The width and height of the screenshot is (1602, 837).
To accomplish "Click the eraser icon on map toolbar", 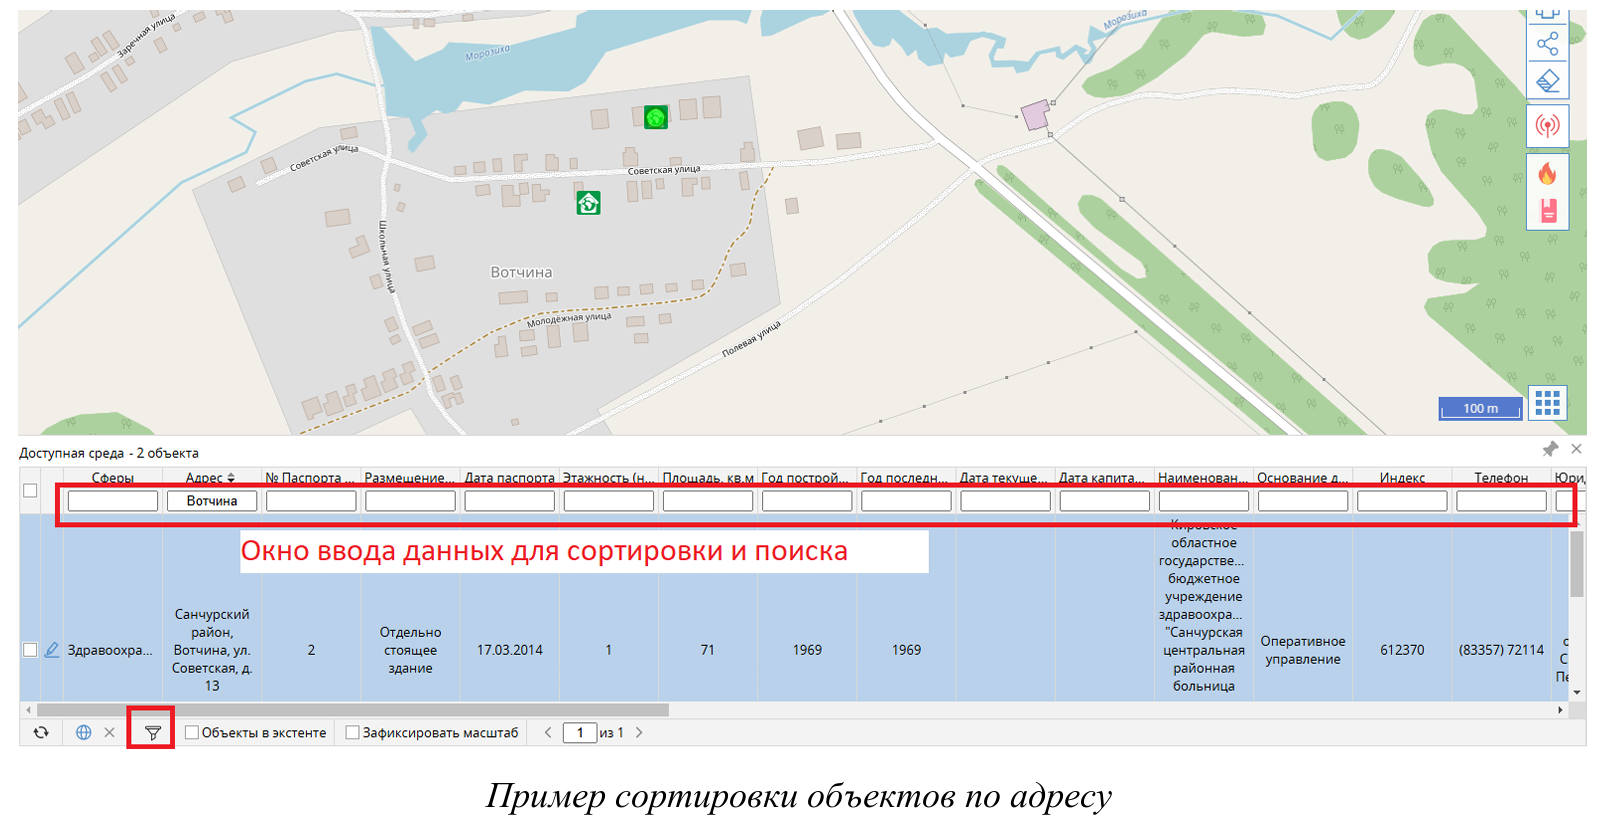I will click(x=1547, y=81).
